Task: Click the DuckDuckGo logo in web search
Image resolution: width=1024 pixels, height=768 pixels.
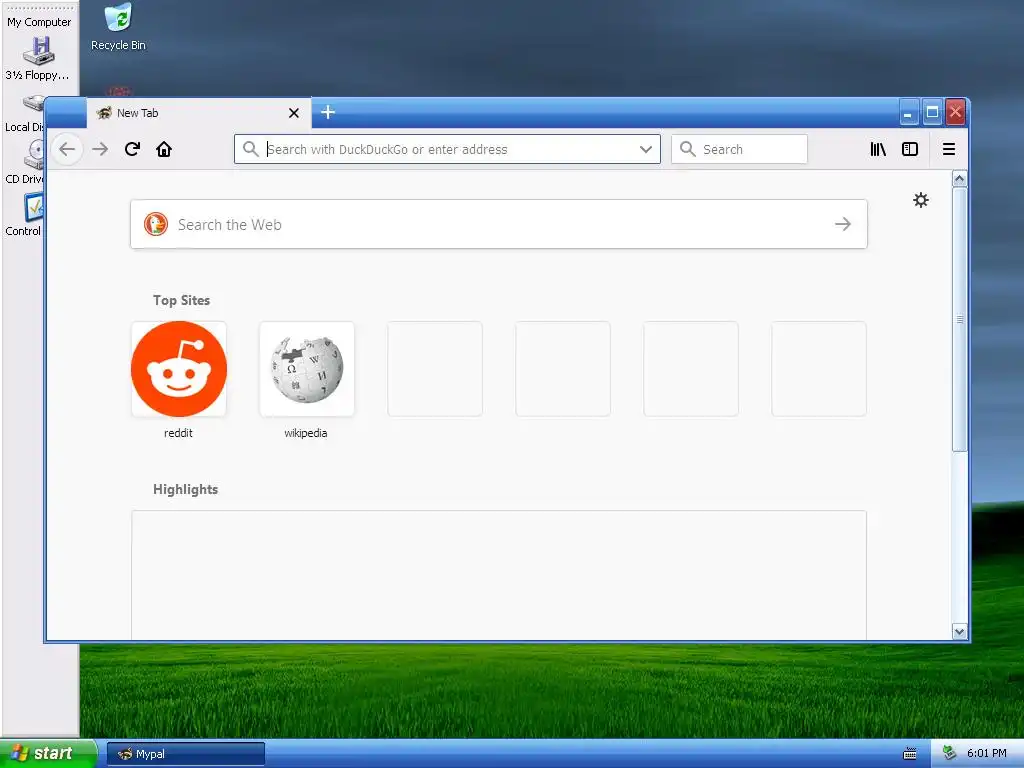Action: pyautogui.click(x=156, y=224)
